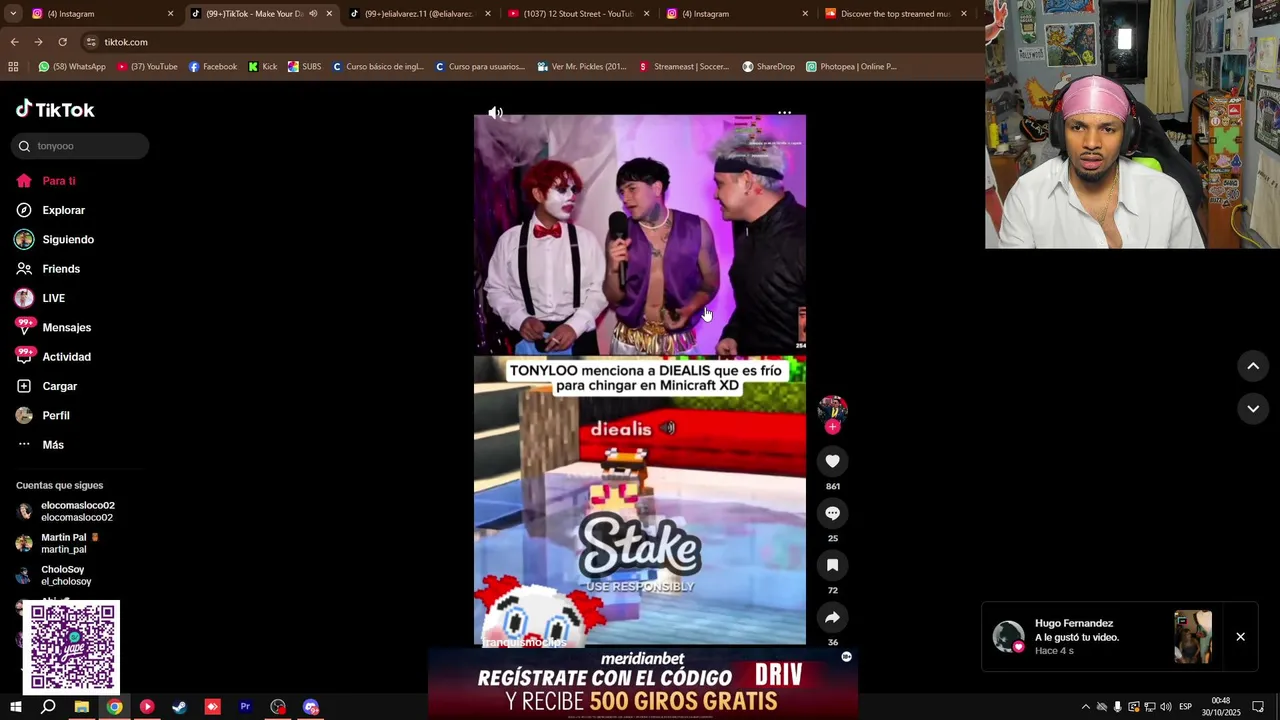
Task: Go to the next video arrow
Action: coord(1253,408)
